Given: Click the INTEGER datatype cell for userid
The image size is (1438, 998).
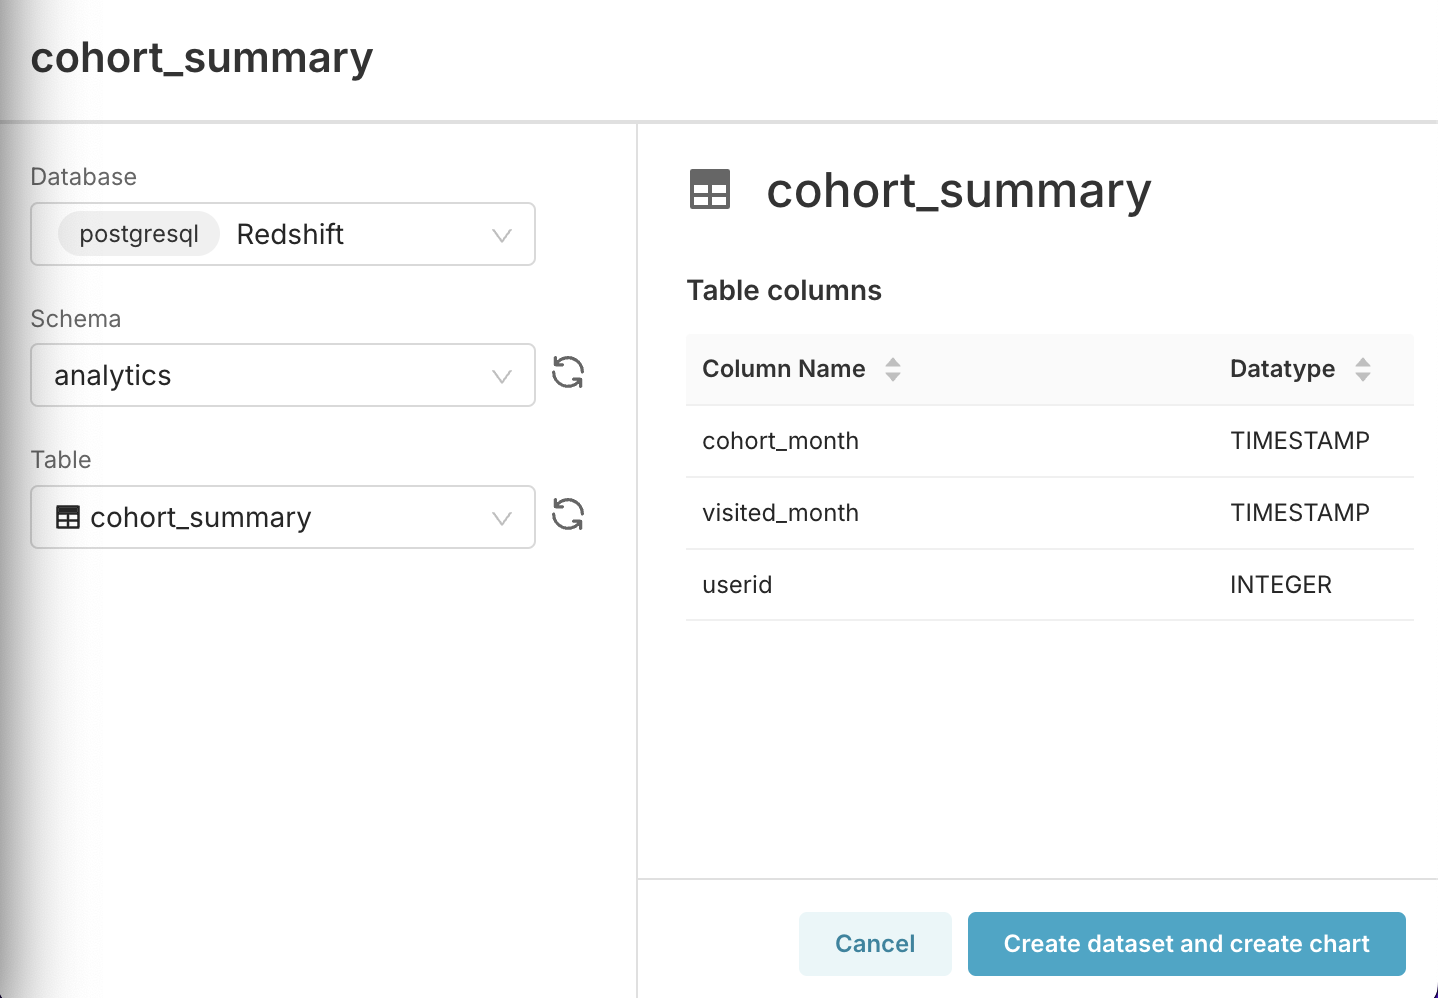Looking at the screenshot, I should click(x=1280, y=585).
